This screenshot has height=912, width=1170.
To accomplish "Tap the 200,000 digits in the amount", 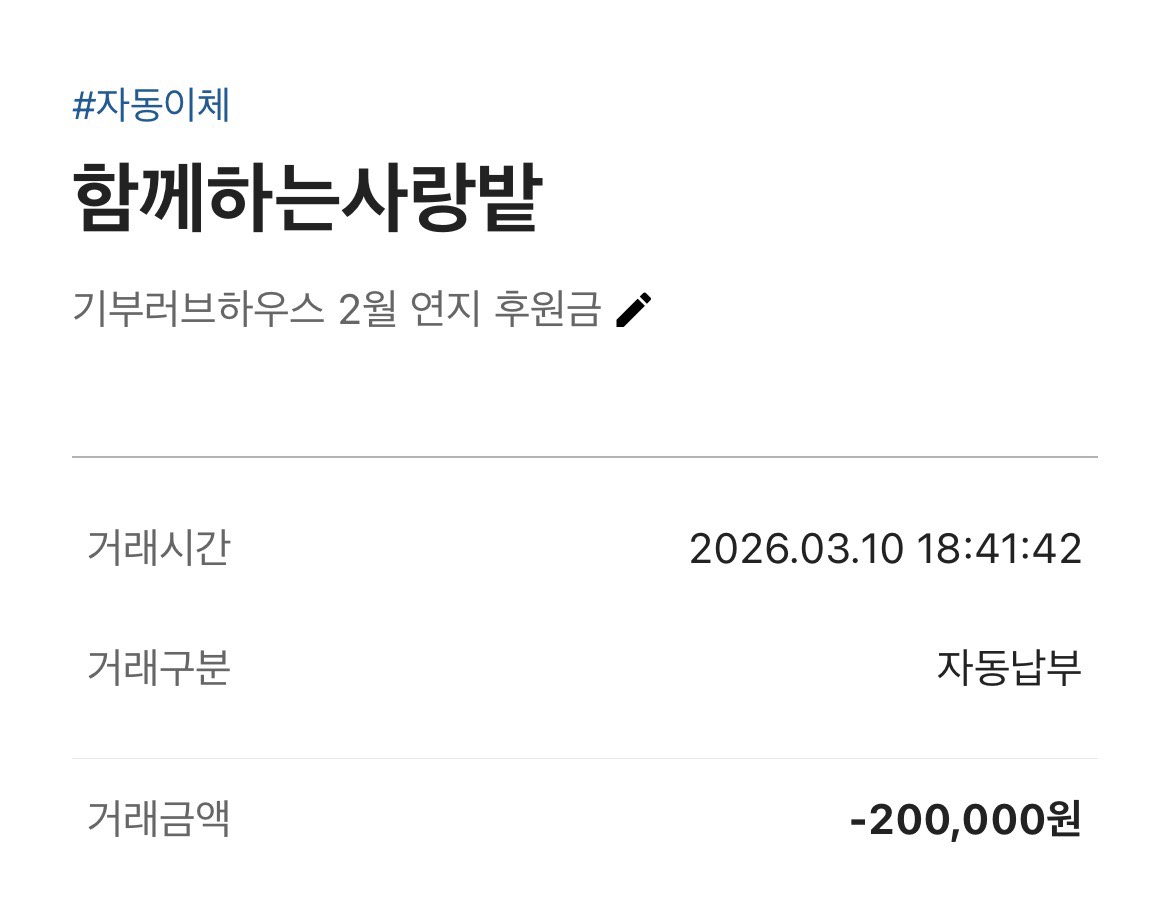I will (x=956, y=821).
